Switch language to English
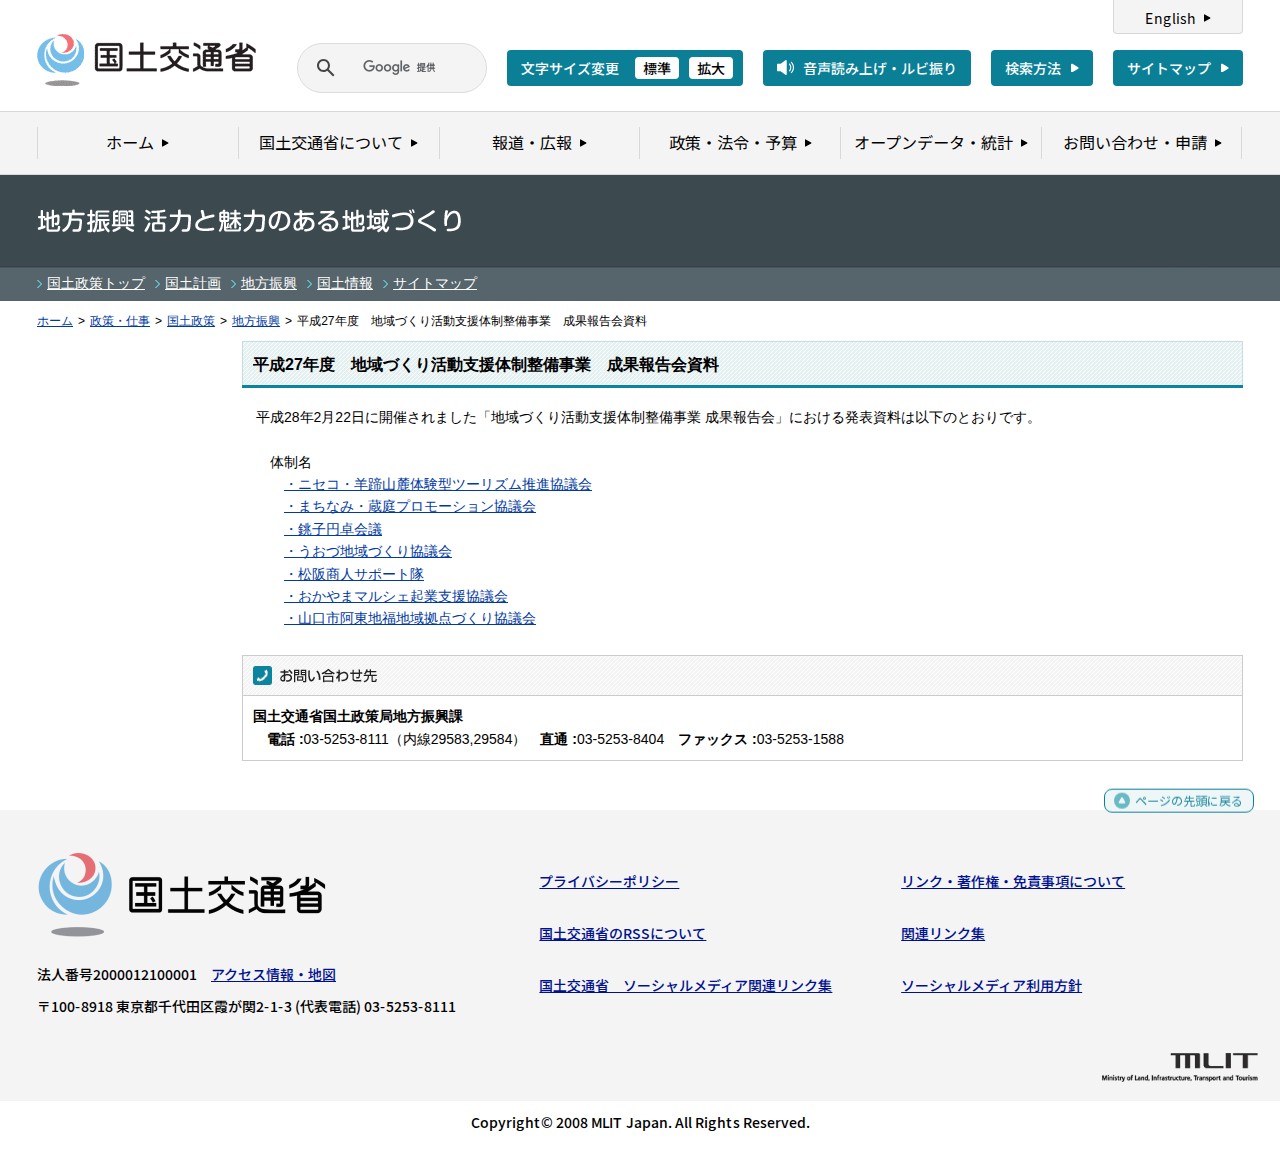Image resolution: width=1280 pixels, height=1152 pixels. (x=1177, y=18)
